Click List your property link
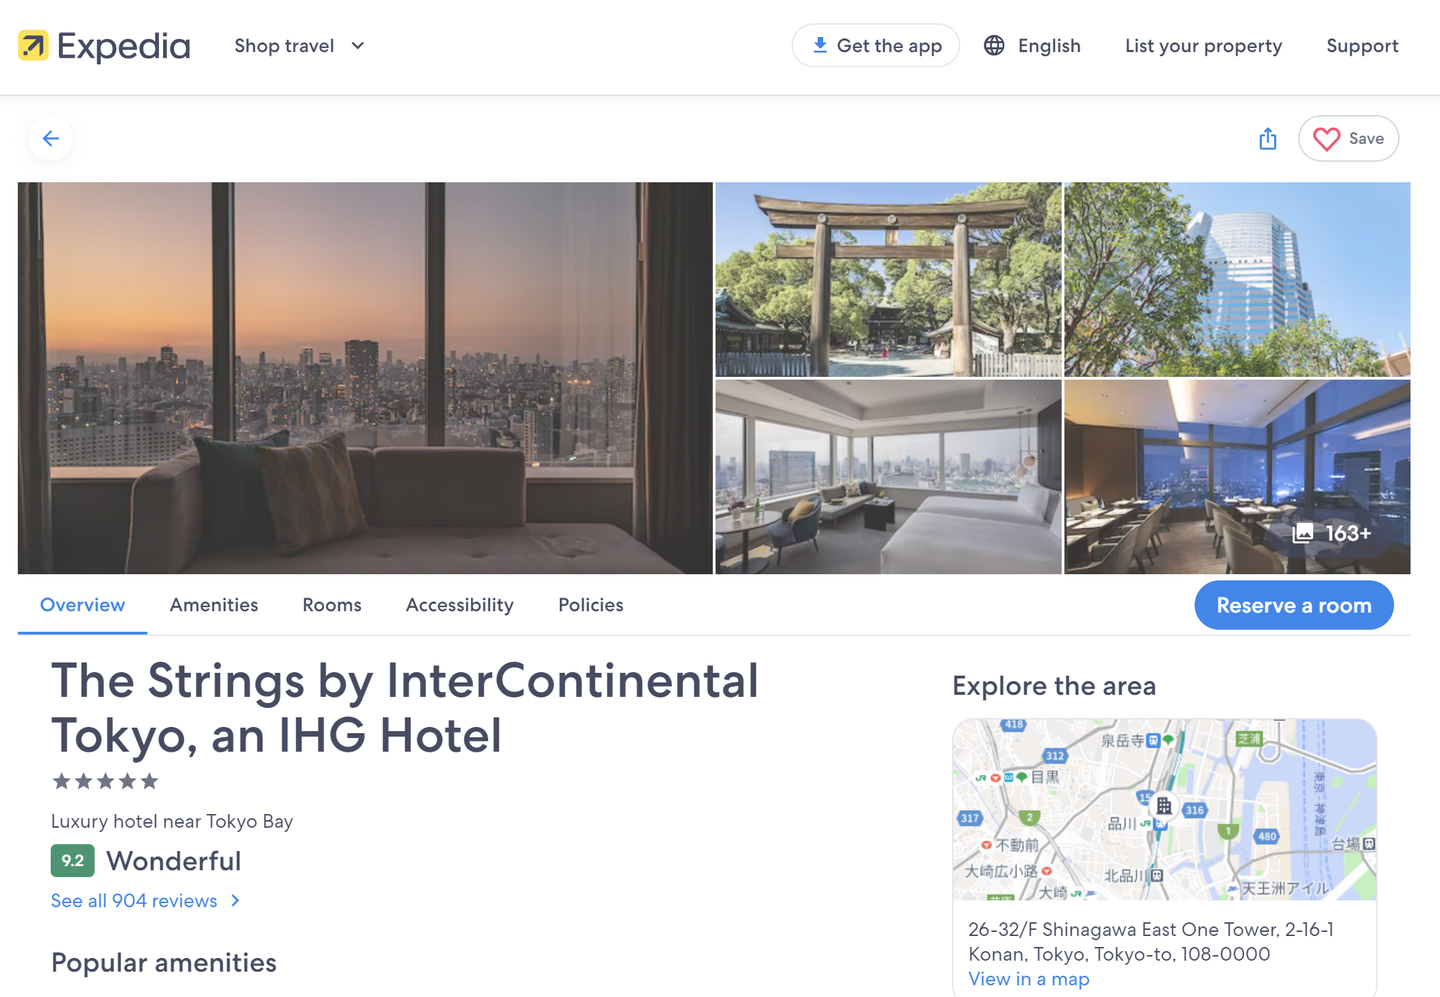The height and width of the screenshot is (997, 1440). pyautogui.click(x=1203, y=46)
